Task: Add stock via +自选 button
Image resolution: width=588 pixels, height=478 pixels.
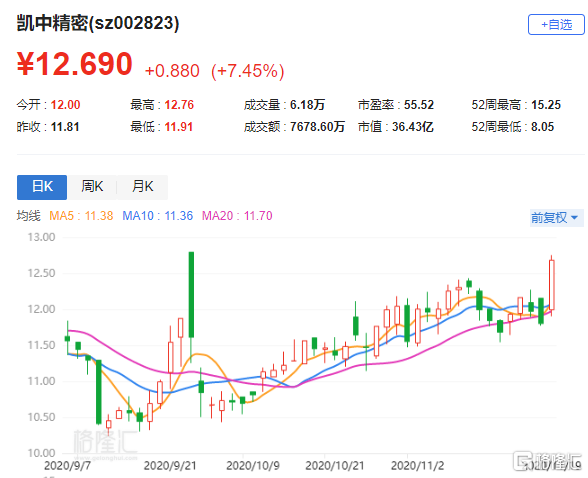Action: pyautogui.click(x=556, y=25)
